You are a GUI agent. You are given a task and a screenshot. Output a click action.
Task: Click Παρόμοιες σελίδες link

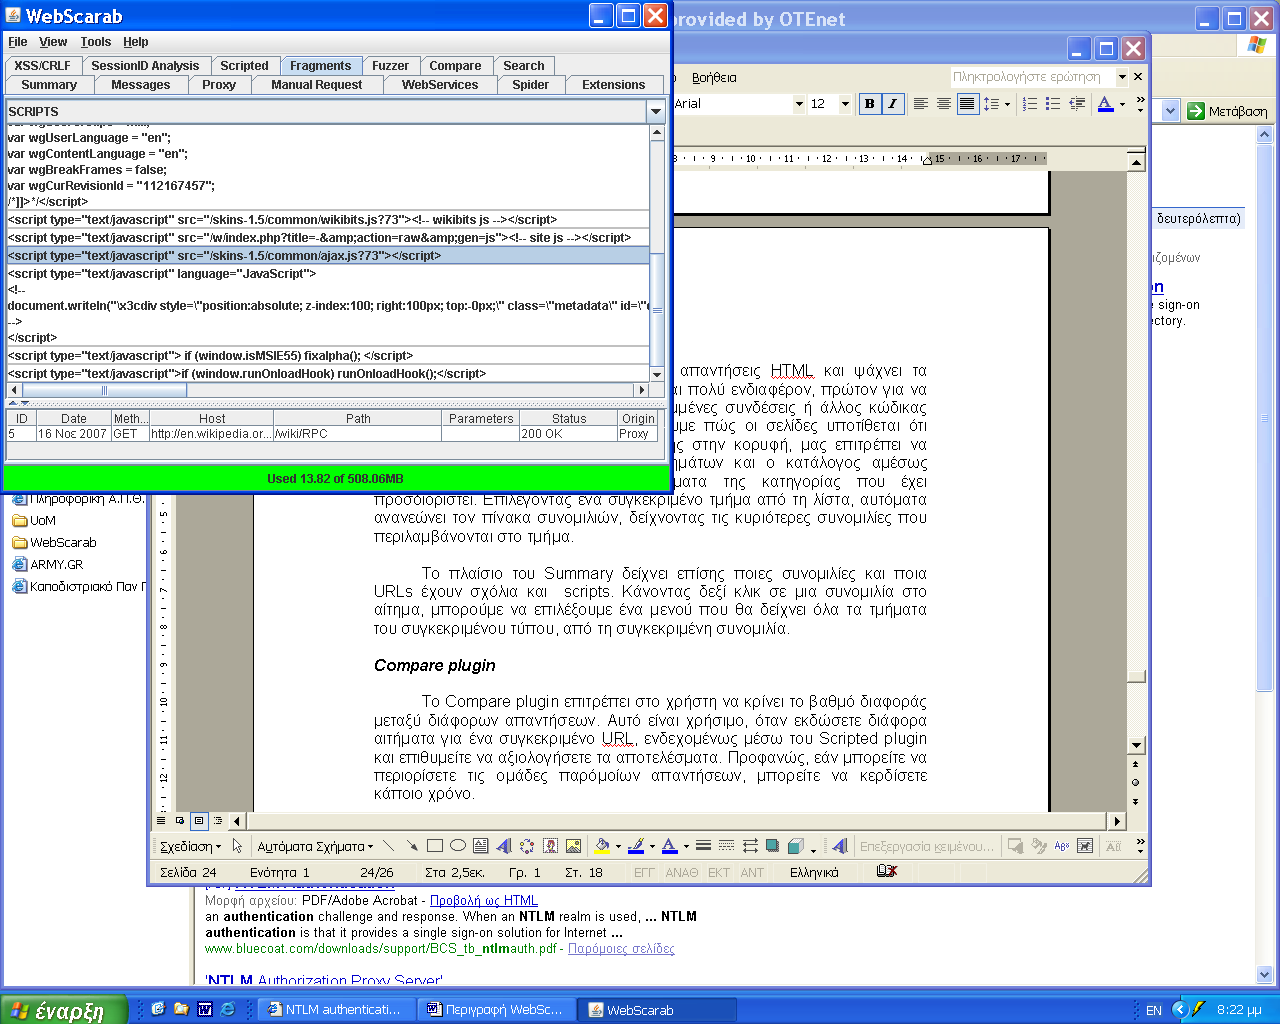621,948
